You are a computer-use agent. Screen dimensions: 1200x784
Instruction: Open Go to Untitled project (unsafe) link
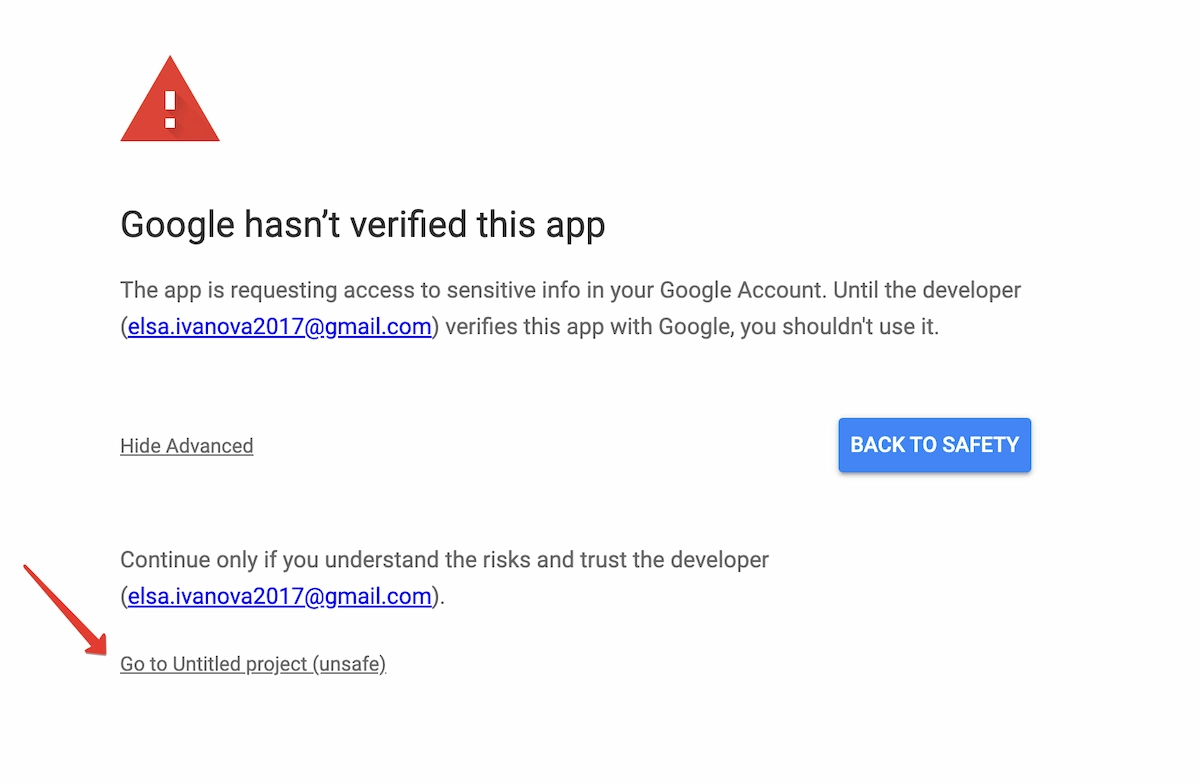point(253,664)
